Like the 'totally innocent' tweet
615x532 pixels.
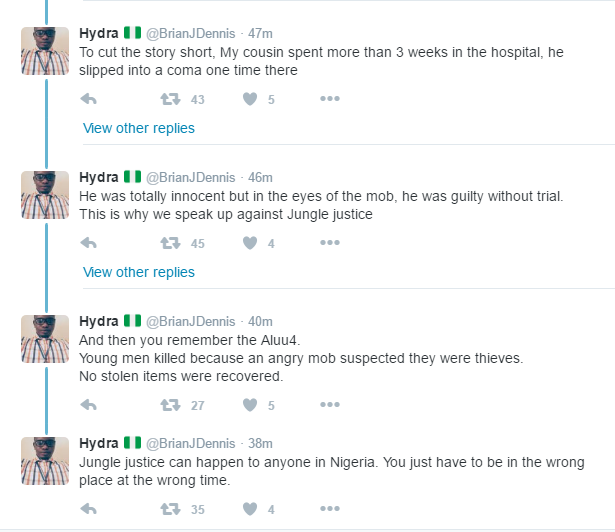[250, 243]
